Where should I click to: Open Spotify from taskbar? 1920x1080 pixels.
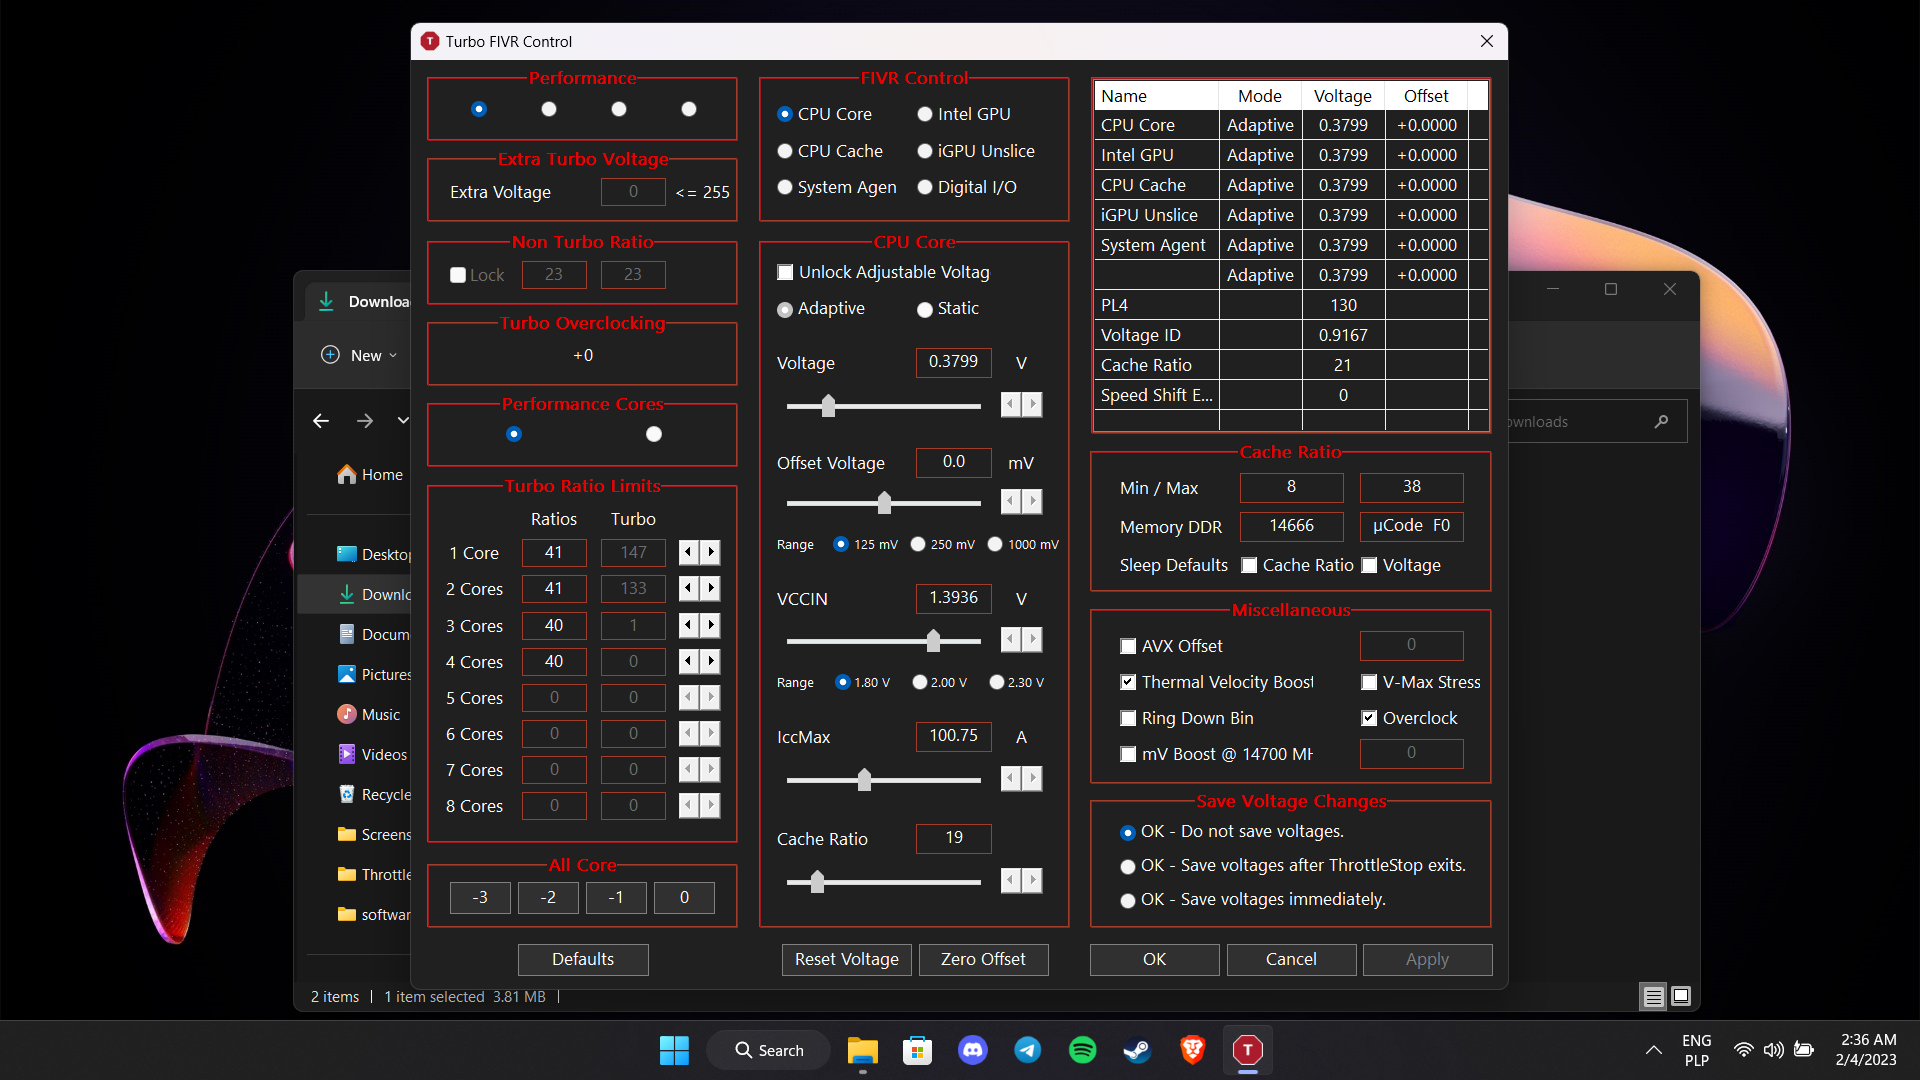1082,1050
